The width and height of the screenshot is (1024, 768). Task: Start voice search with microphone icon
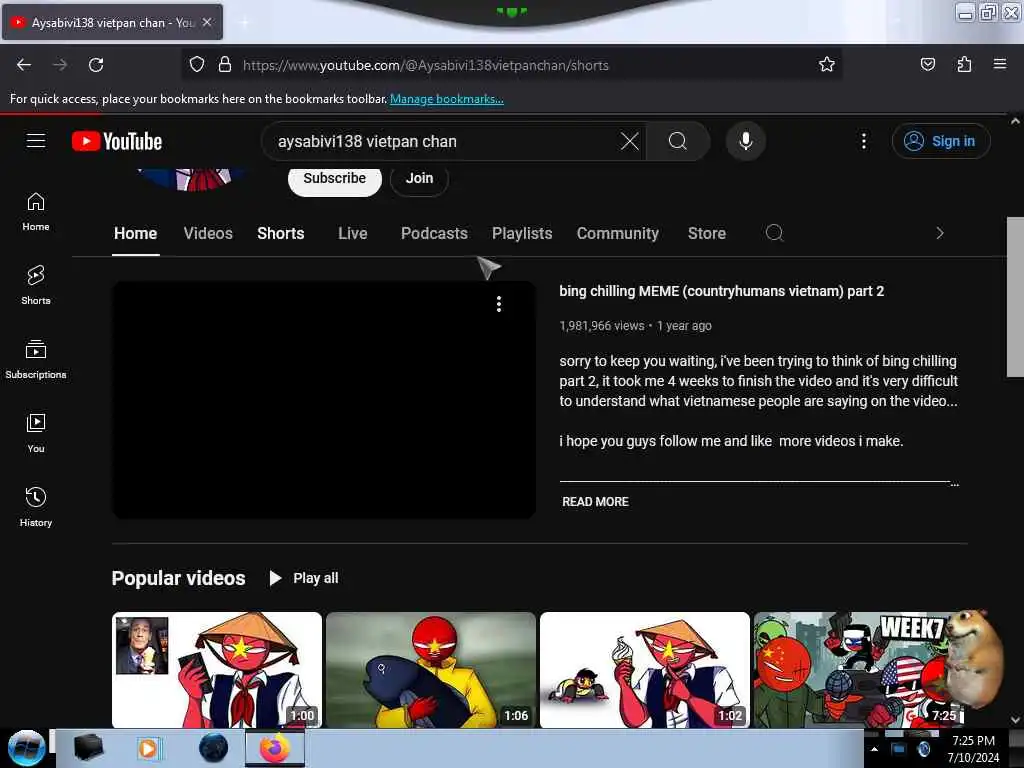pyautogui.click(x=745, y=141)
